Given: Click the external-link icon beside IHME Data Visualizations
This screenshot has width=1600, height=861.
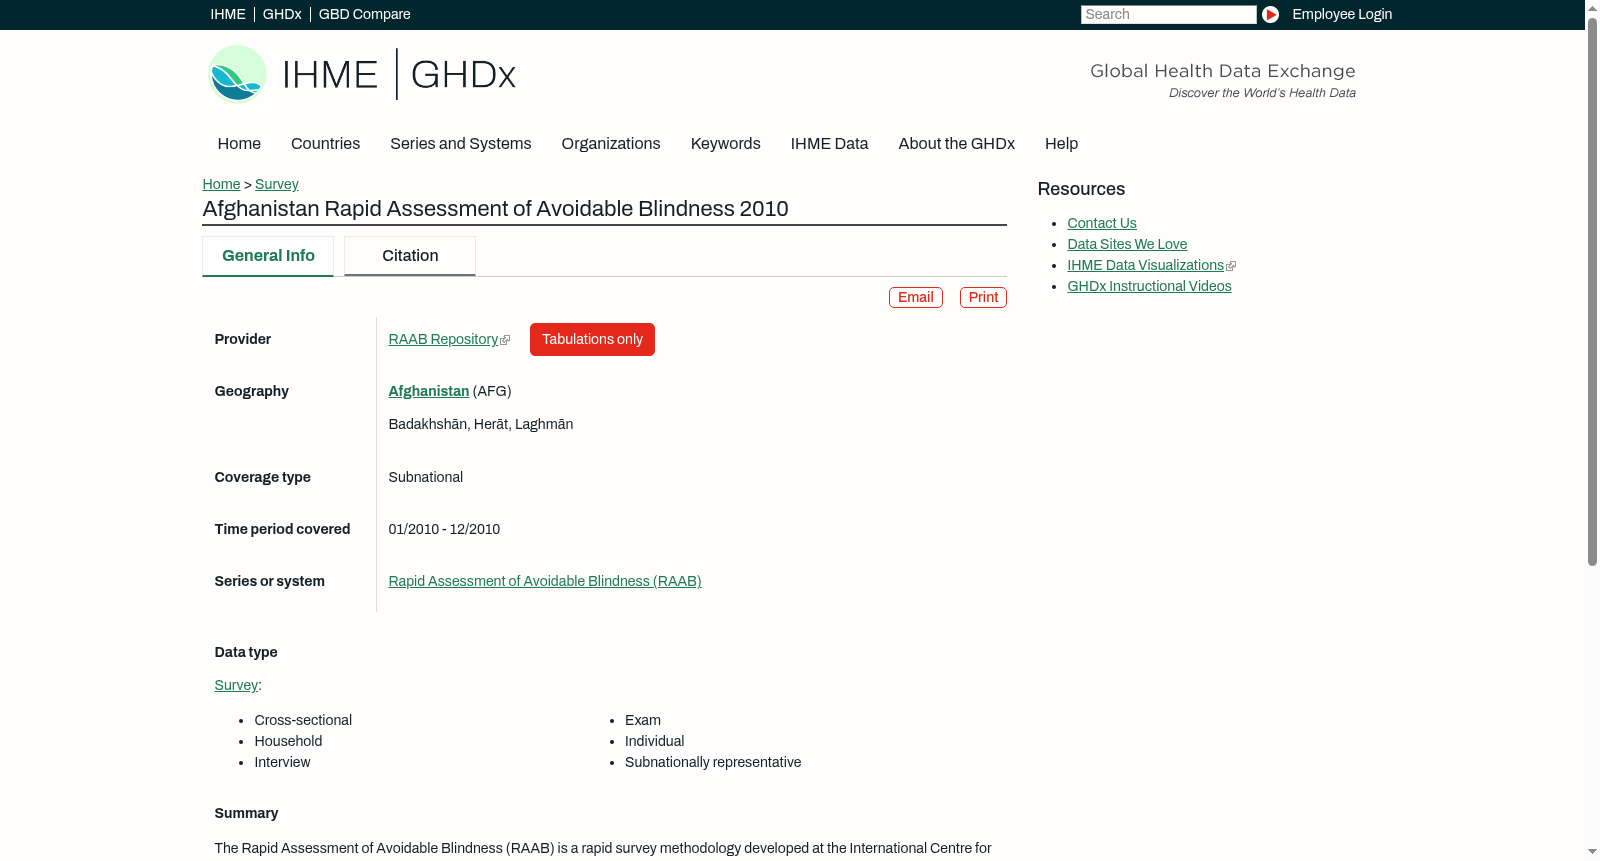Looking at the screenshot, I should tap(1231, 266).
